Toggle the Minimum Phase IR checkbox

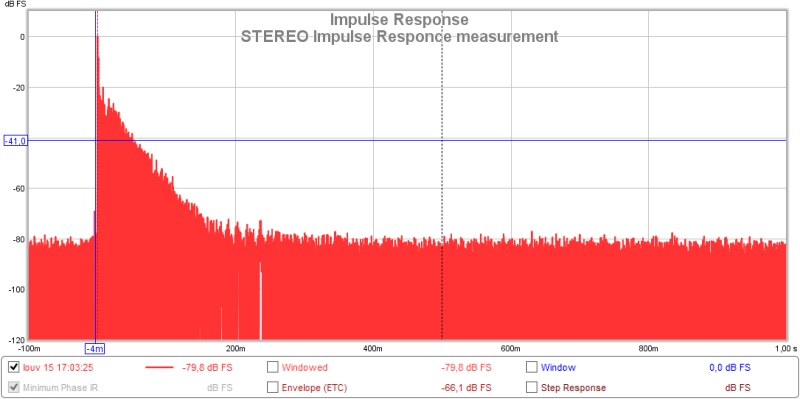14,387
